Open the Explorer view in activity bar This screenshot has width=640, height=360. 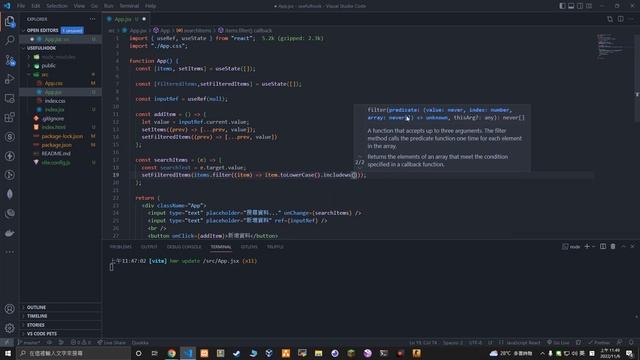9,21
